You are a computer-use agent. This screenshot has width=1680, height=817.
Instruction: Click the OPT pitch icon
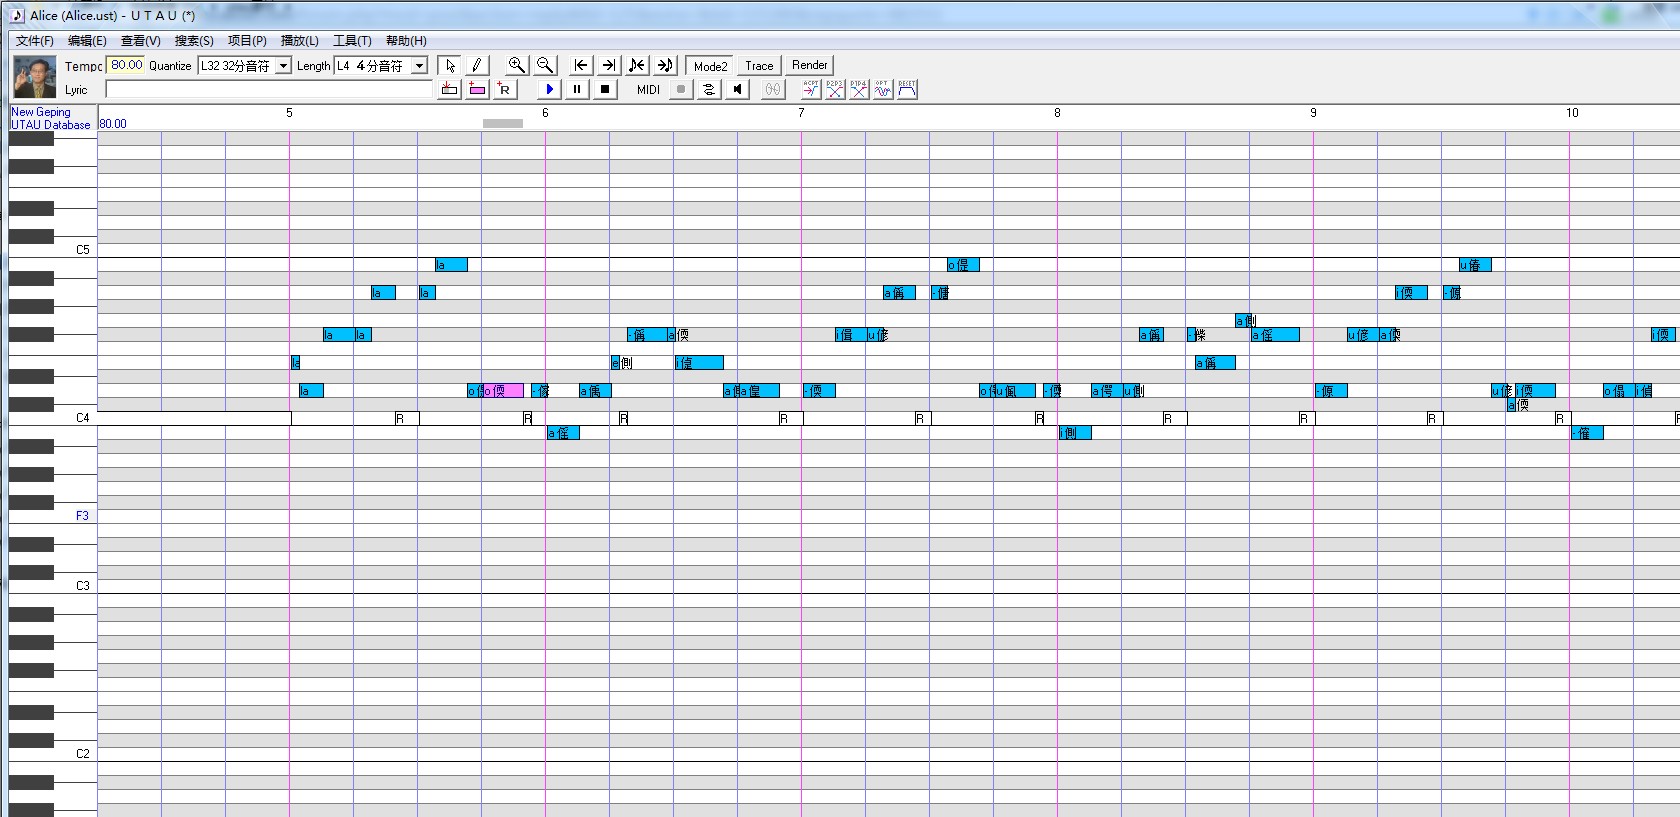pos(883,89)
